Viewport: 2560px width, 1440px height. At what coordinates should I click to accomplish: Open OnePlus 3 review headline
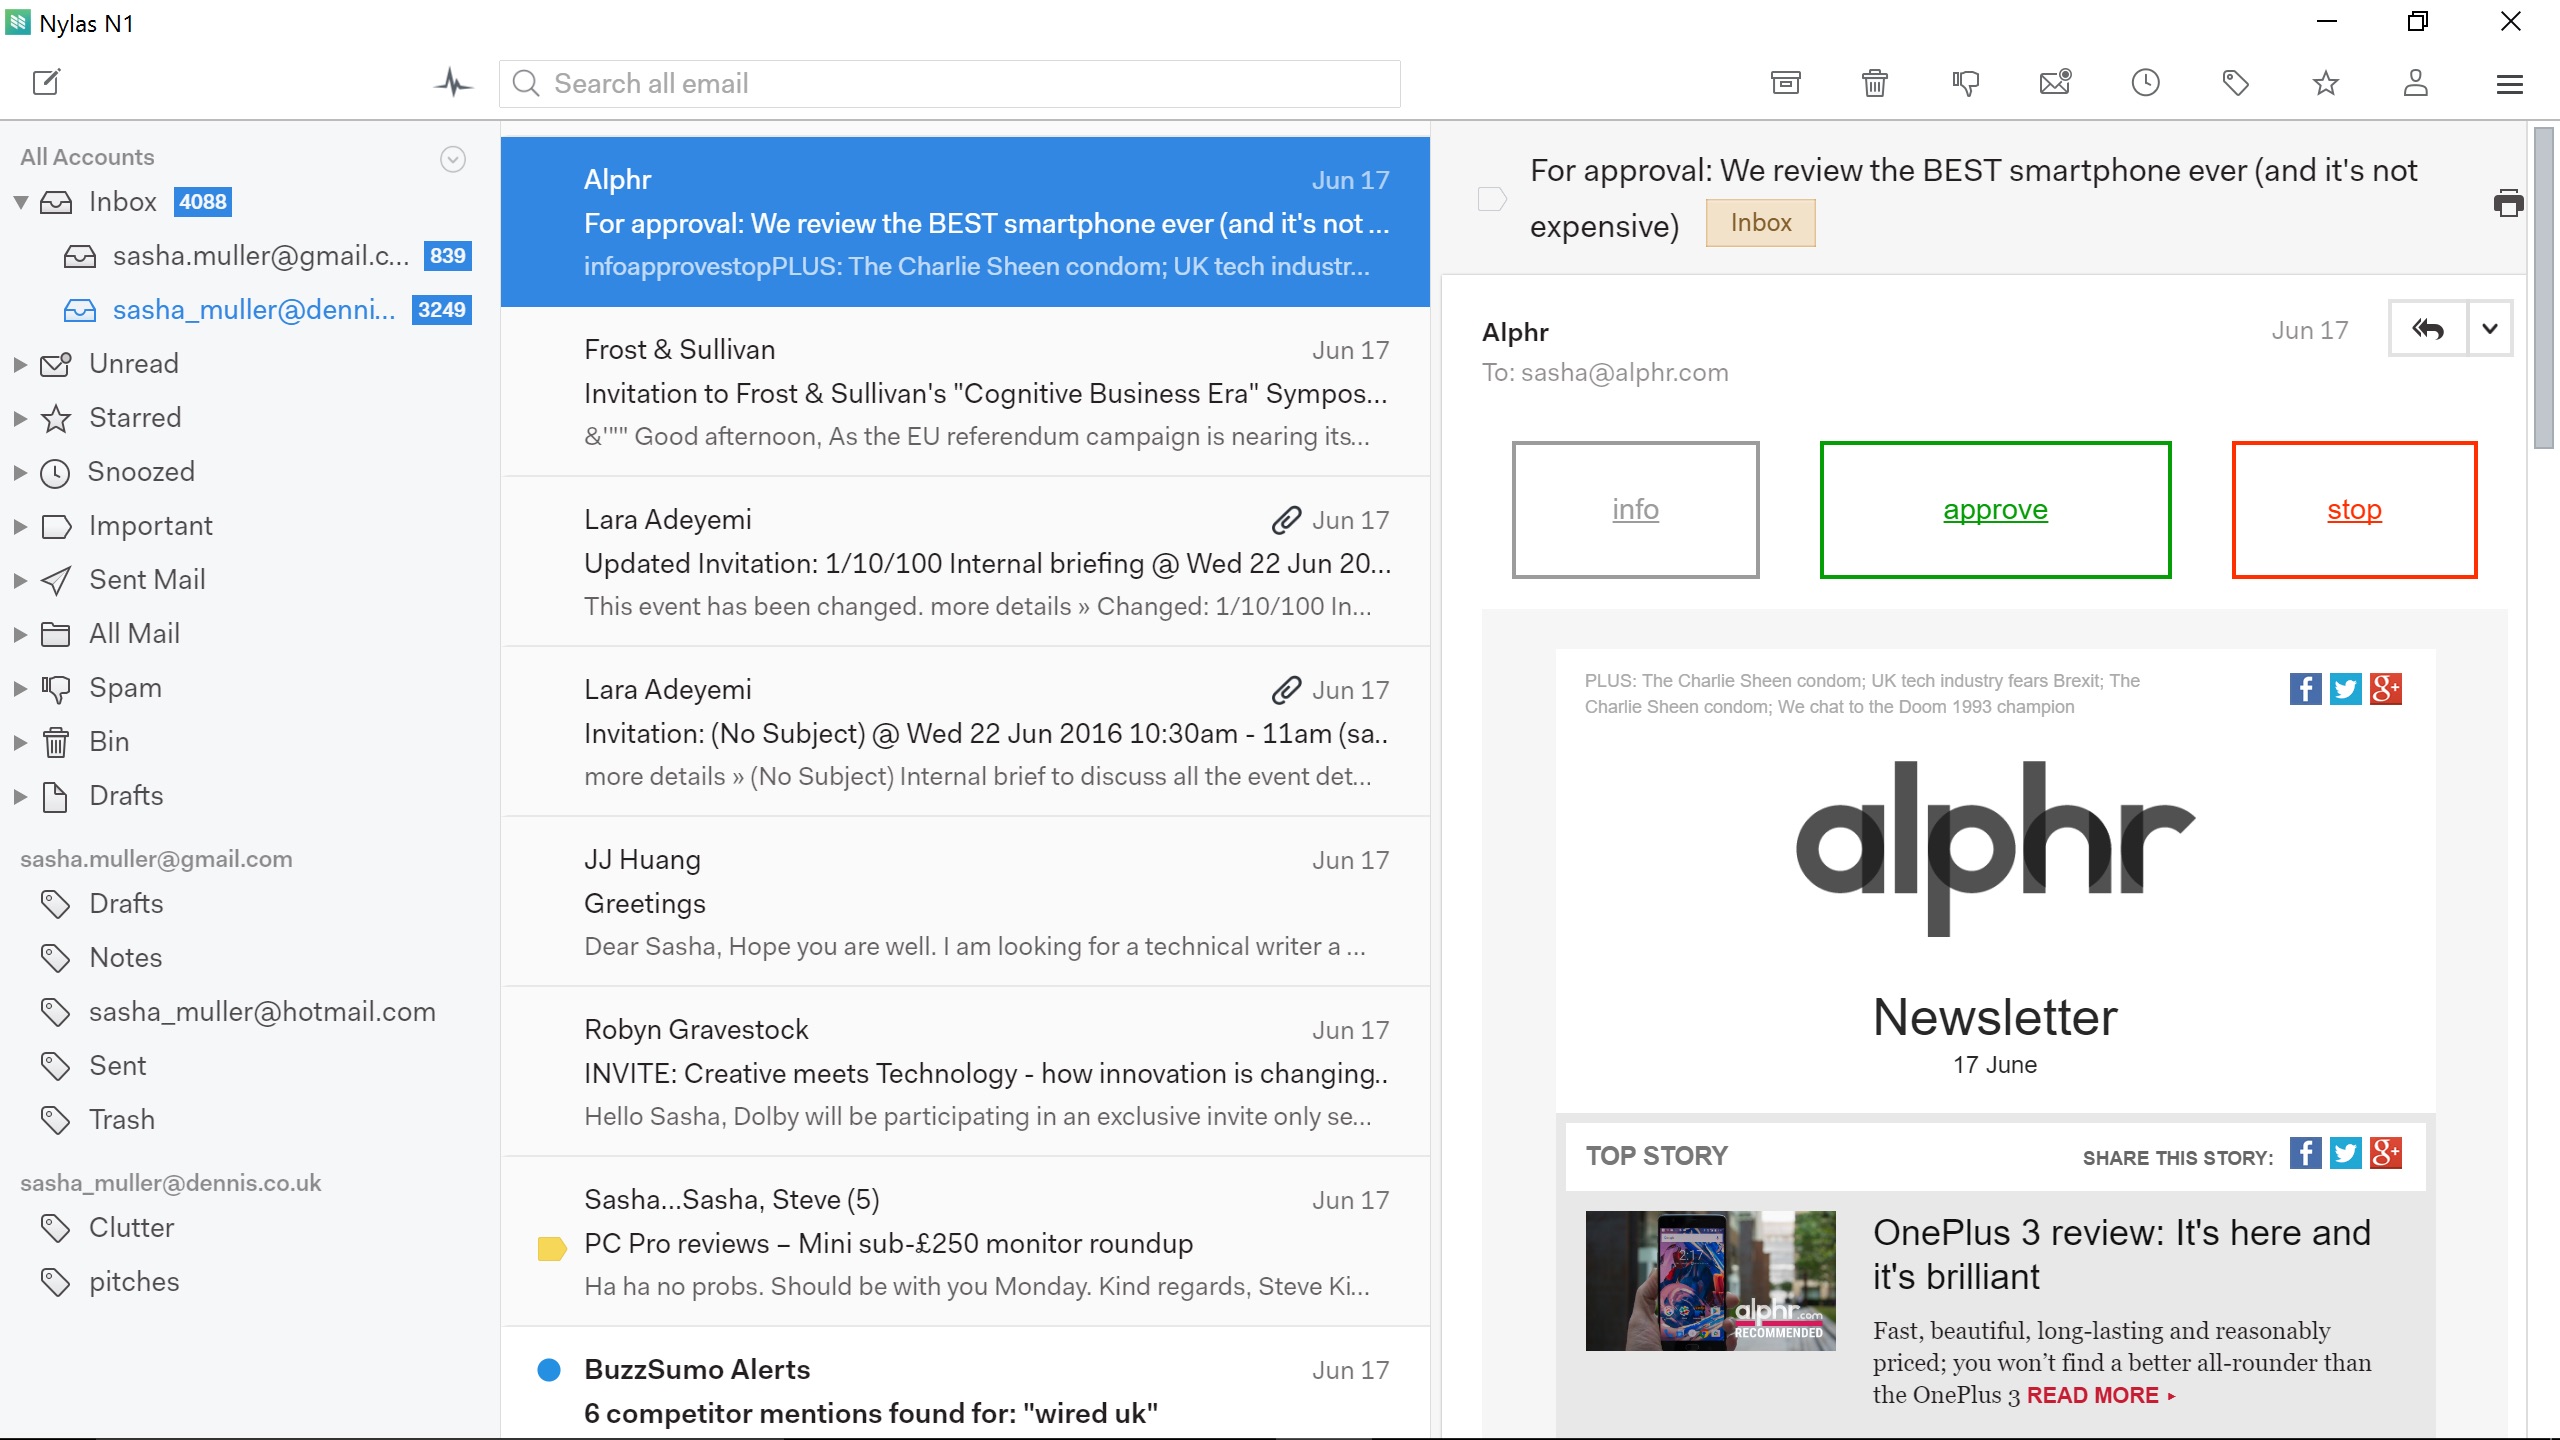click(2121, 1255)
